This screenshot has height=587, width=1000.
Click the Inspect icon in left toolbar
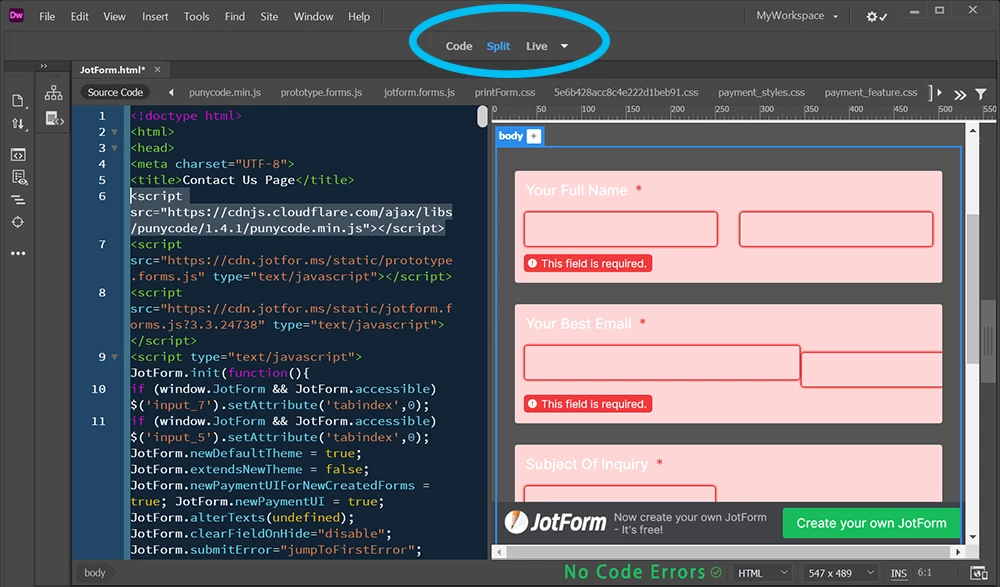(18, 177)
